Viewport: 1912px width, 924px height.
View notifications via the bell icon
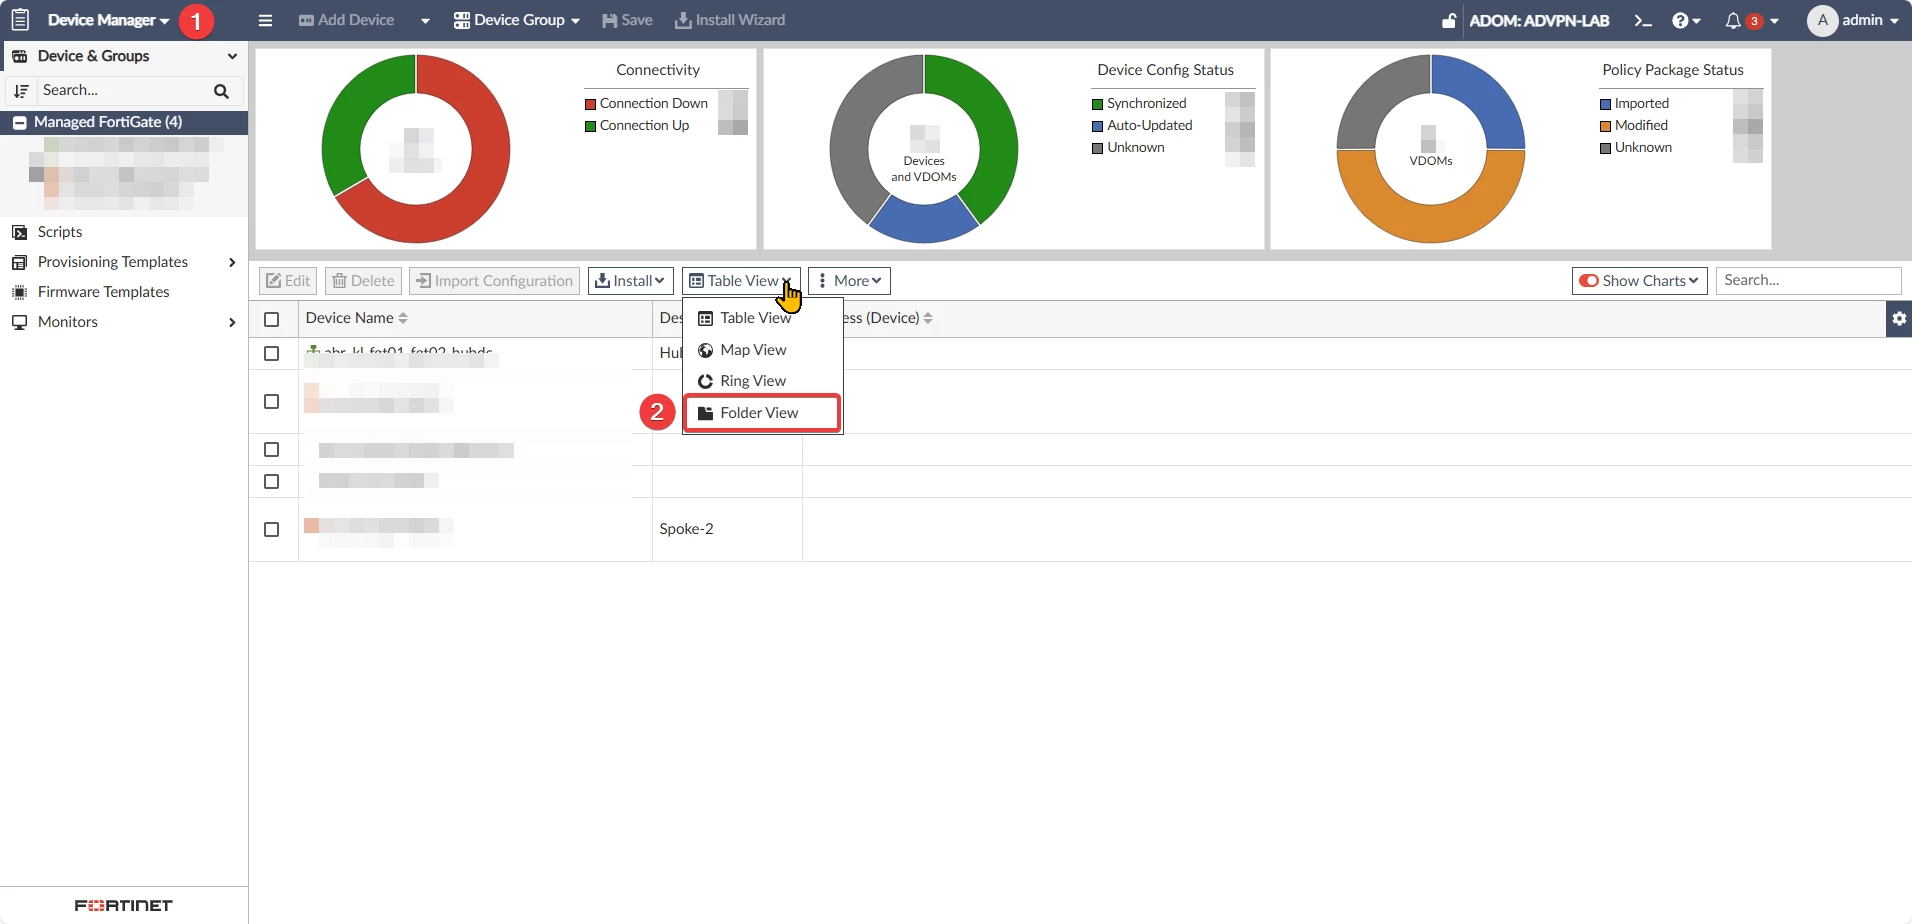point(1733,20)
